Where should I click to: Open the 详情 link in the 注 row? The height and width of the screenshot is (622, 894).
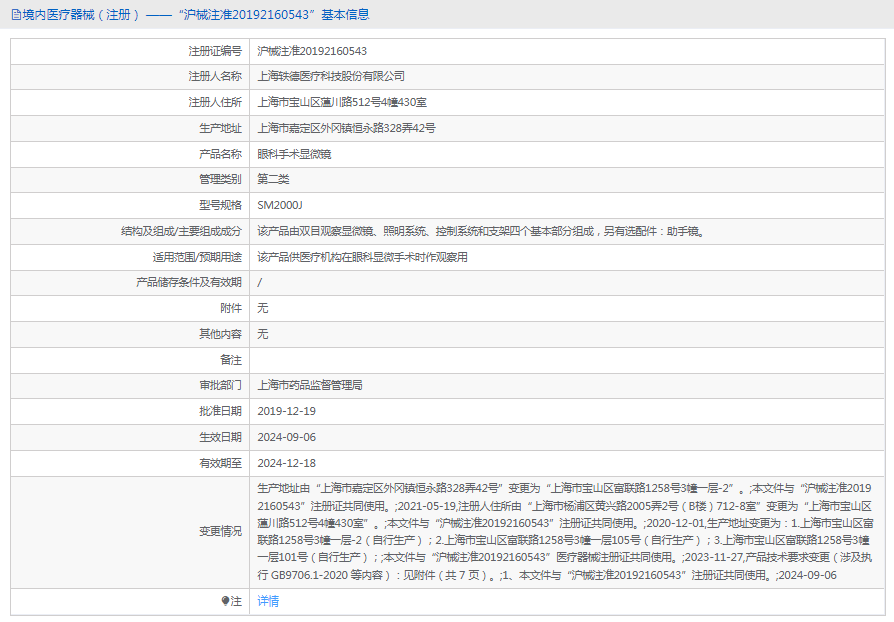[268, 601]
